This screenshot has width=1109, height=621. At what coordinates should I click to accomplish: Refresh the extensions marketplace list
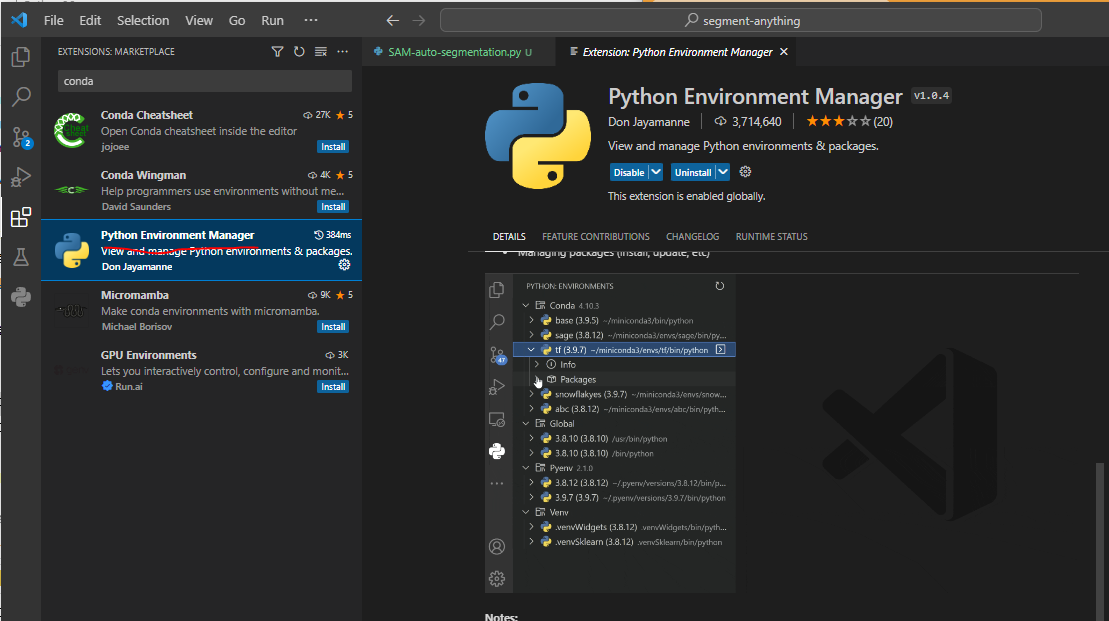(299, 52)
